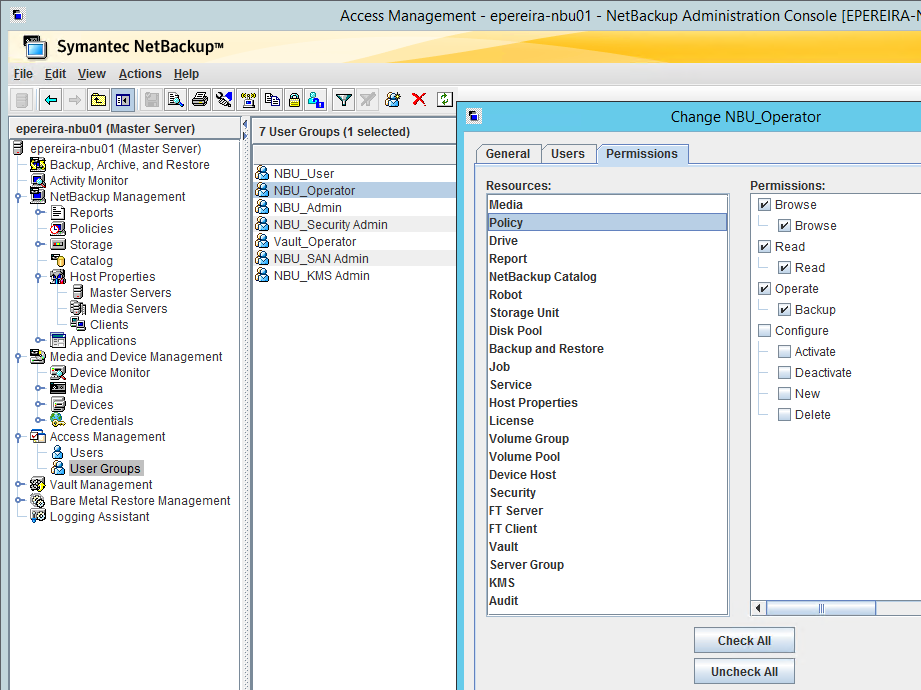921x690 pixels.
Task: Expand the Vault Management tree node
Action: (19, 484)
